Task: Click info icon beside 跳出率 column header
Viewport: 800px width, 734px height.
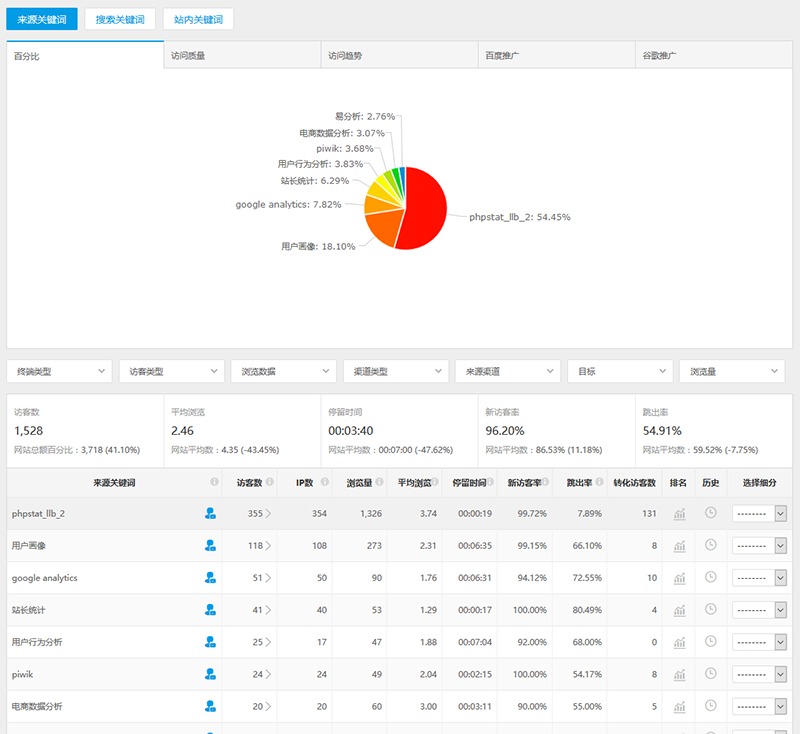Action: click(x=599, y=482)
